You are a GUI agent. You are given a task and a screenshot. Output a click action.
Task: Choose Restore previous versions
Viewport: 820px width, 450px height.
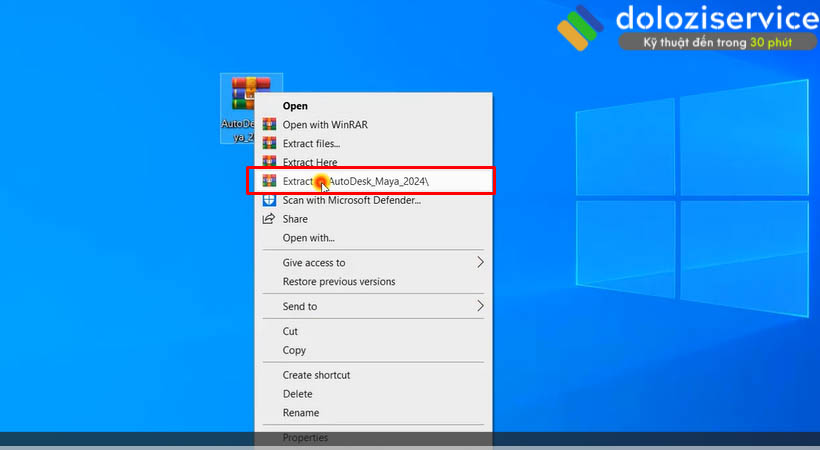(338, 282)
